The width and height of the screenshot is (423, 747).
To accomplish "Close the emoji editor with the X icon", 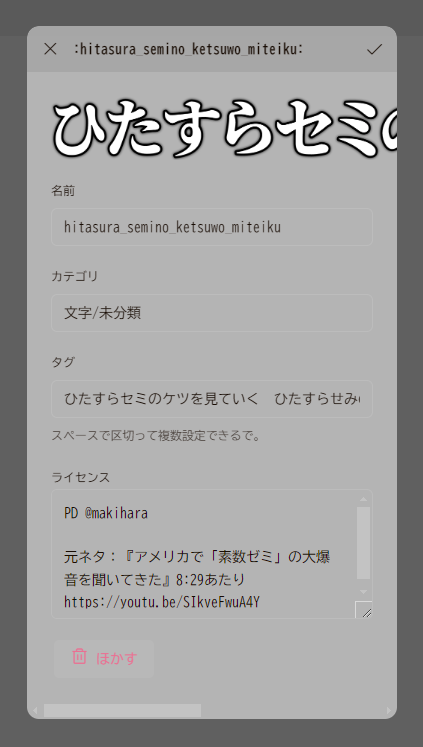I will (50, 49).
